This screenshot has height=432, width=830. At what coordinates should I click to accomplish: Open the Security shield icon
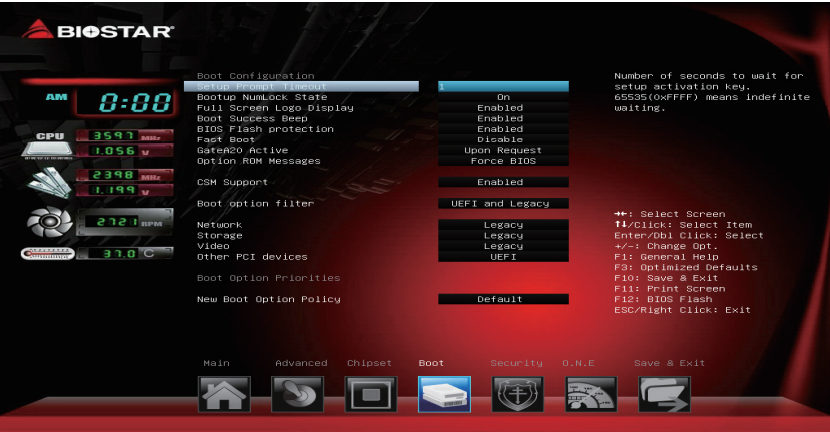click(x=518, y=394)
